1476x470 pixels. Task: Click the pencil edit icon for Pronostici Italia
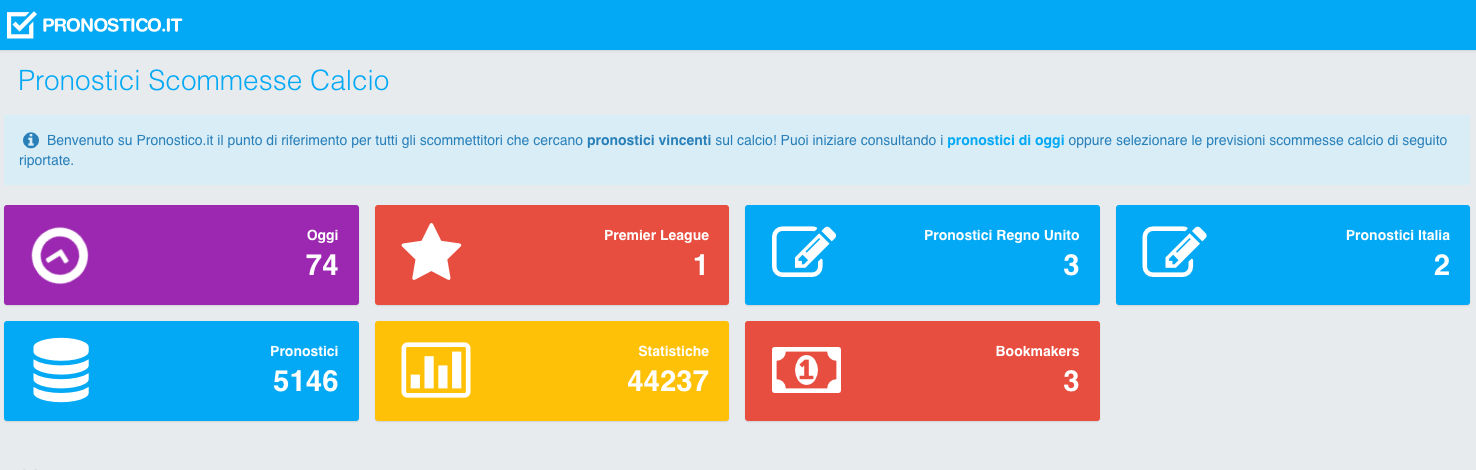(x=1174, y=251)
